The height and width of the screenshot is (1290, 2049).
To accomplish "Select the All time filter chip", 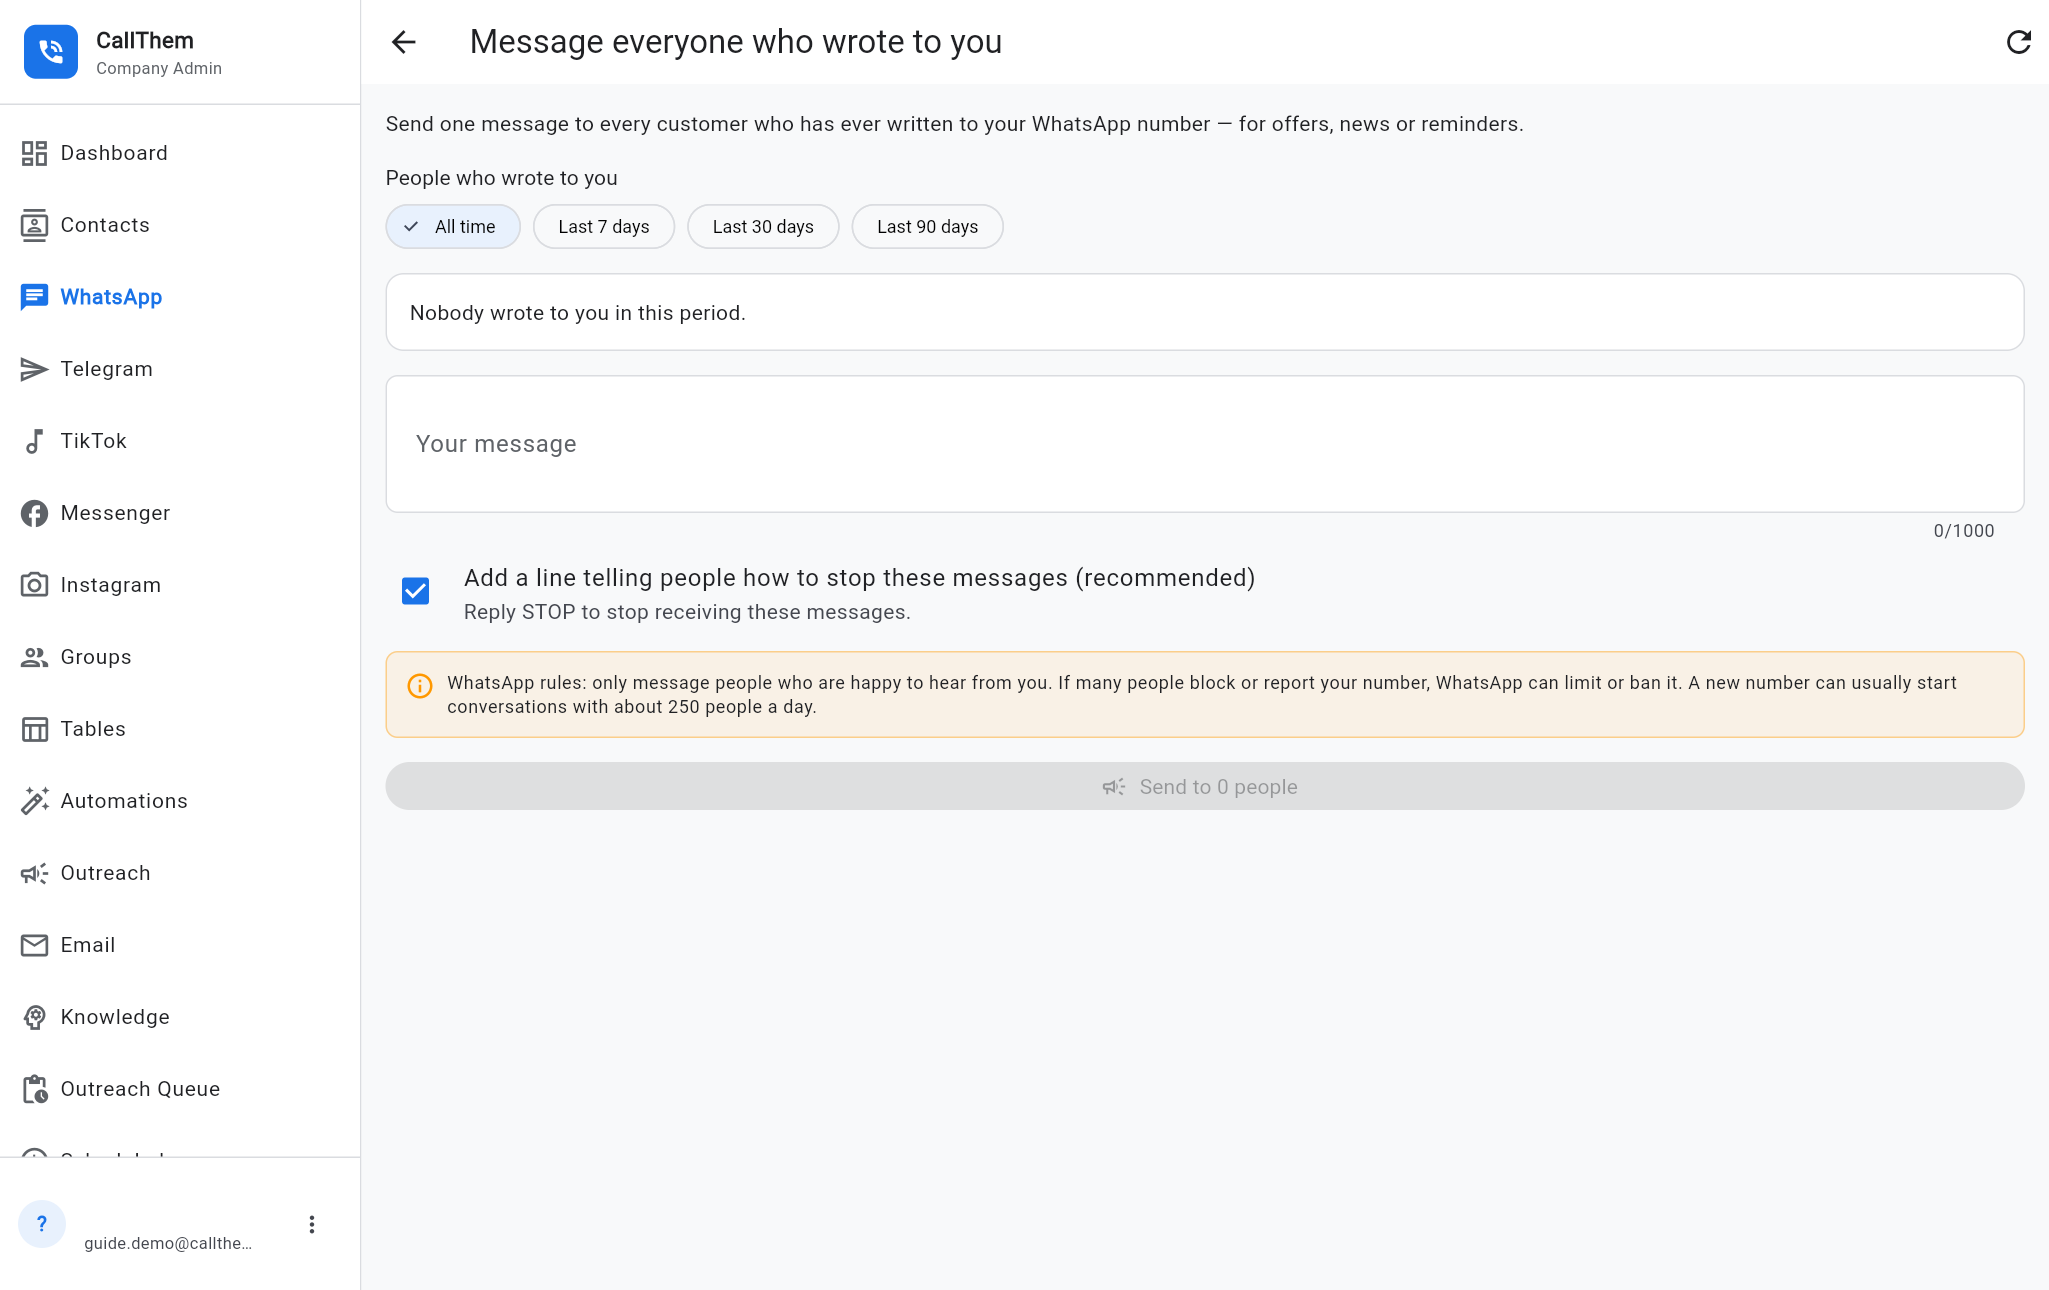I will 453,227.
